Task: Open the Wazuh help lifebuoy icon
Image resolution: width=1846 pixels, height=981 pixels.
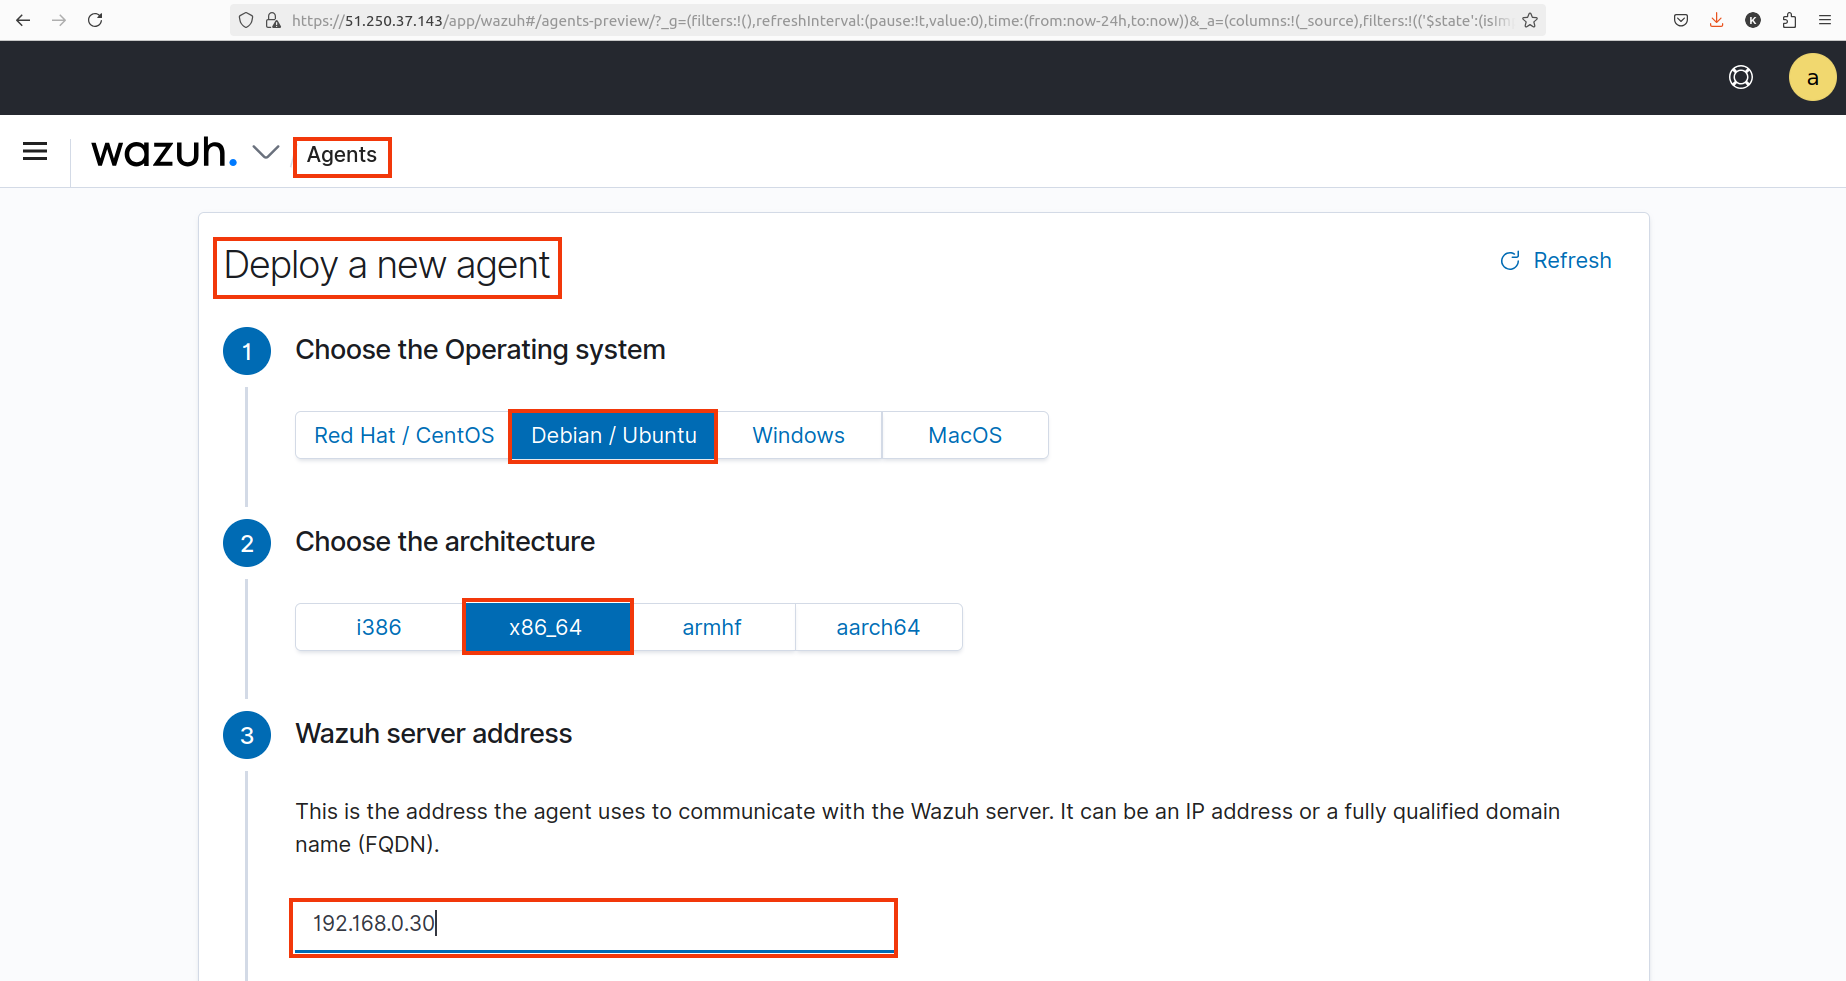Action: coord(1741,77)
